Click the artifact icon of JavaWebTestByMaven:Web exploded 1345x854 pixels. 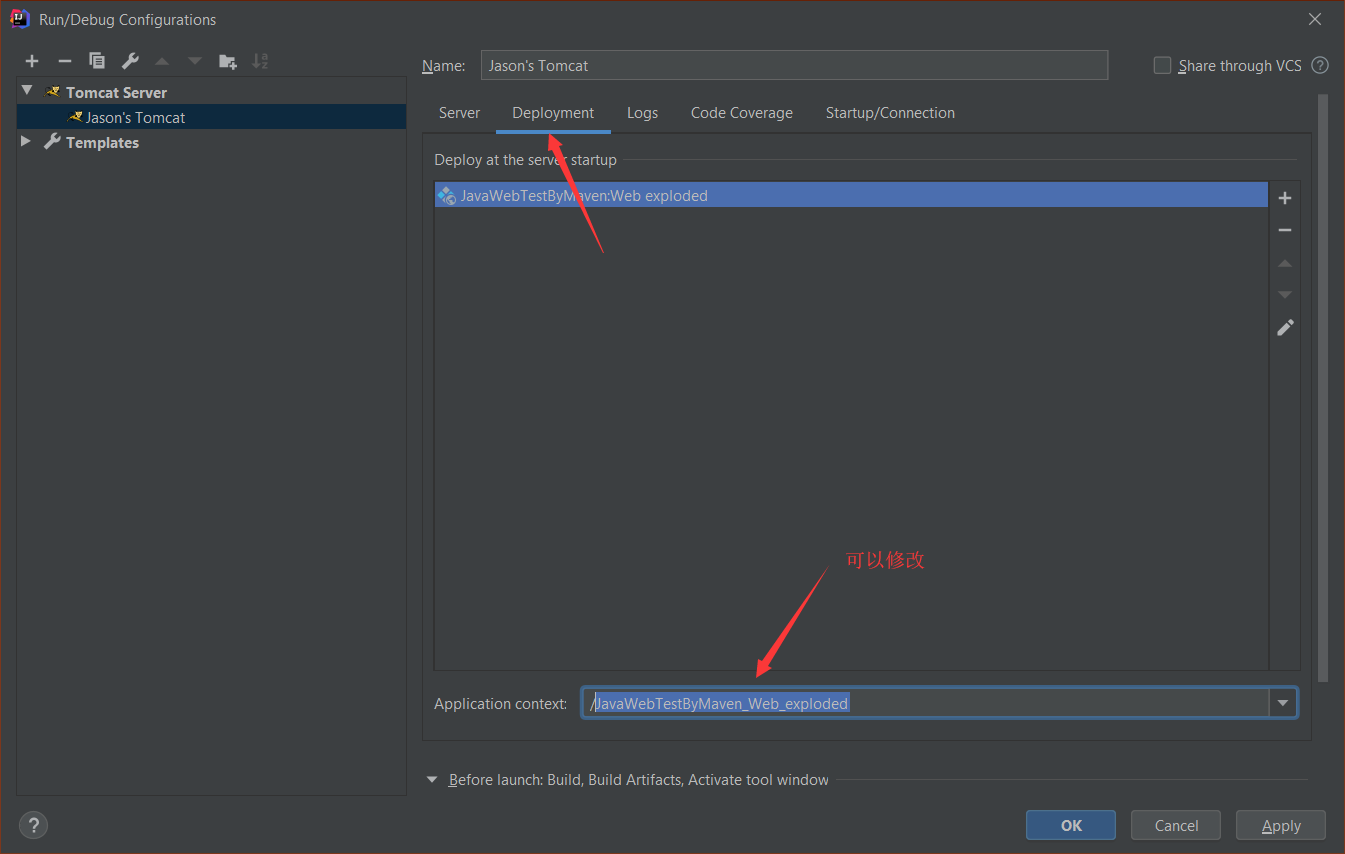[x=447, y=195]
